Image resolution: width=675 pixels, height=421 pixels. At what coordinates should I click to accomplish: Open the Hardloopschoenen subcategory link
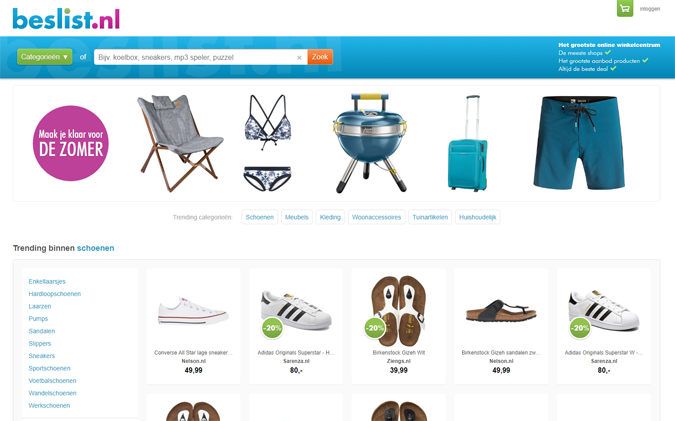[55, 294]
